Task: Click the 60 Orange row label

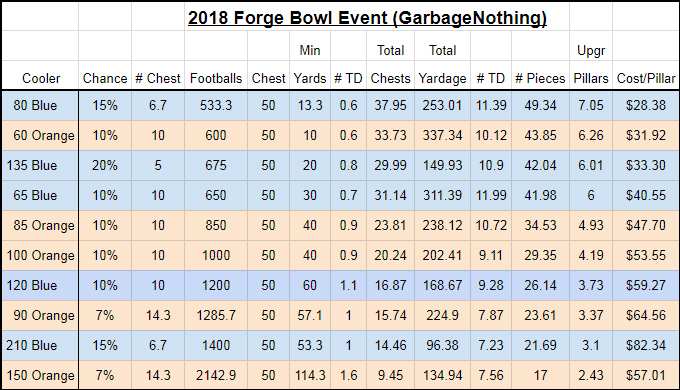Action: pyautogui.click(x=44, y=135)
